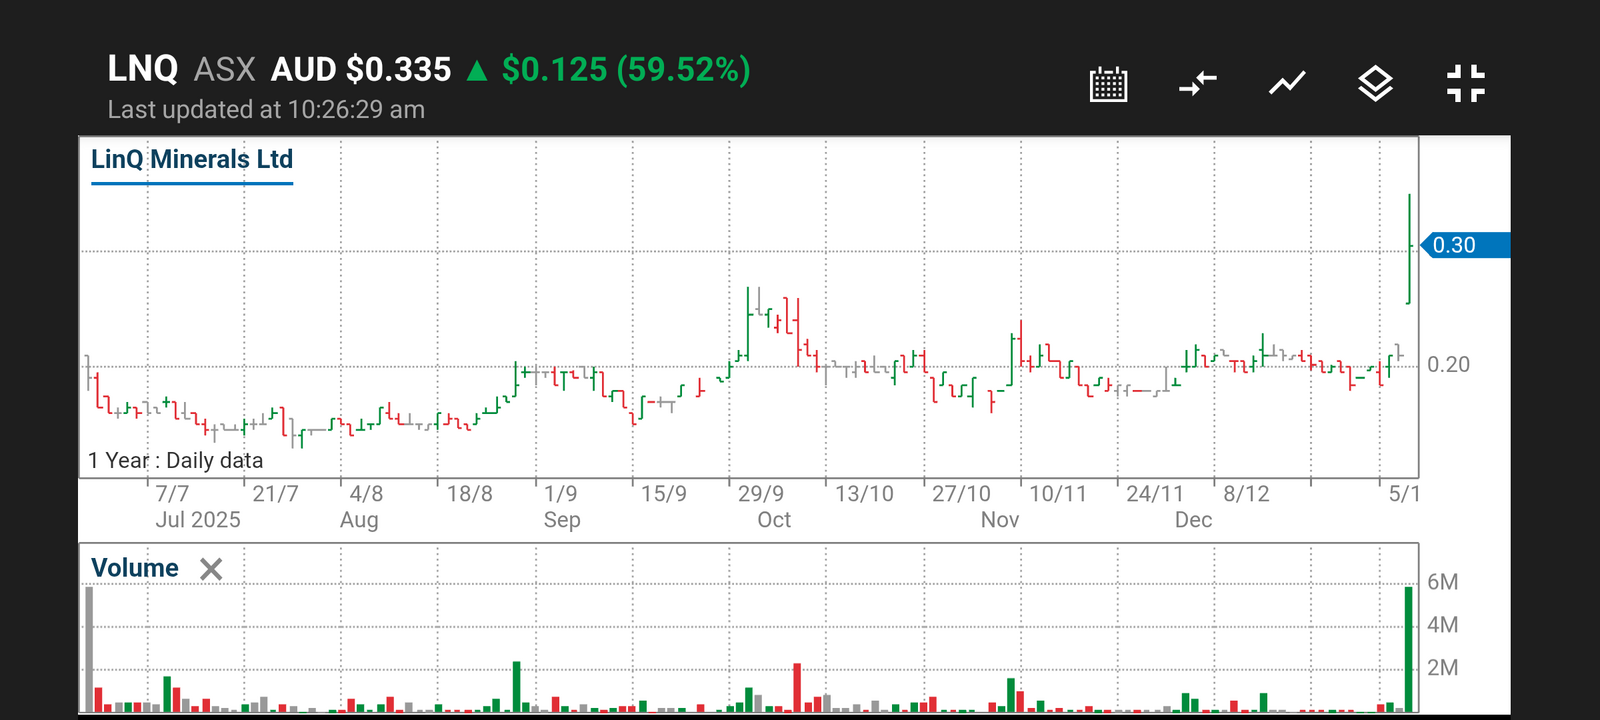
Task: Click the '1 Year : Daily data' label
Action: coord(176,460)
